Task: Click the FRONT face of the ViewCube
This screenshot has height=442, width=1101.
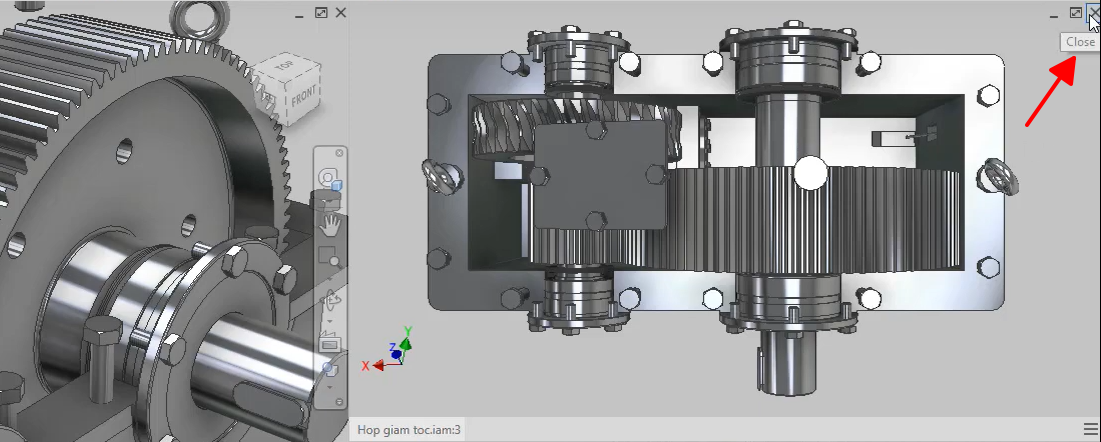Action: tap(305, 98)
